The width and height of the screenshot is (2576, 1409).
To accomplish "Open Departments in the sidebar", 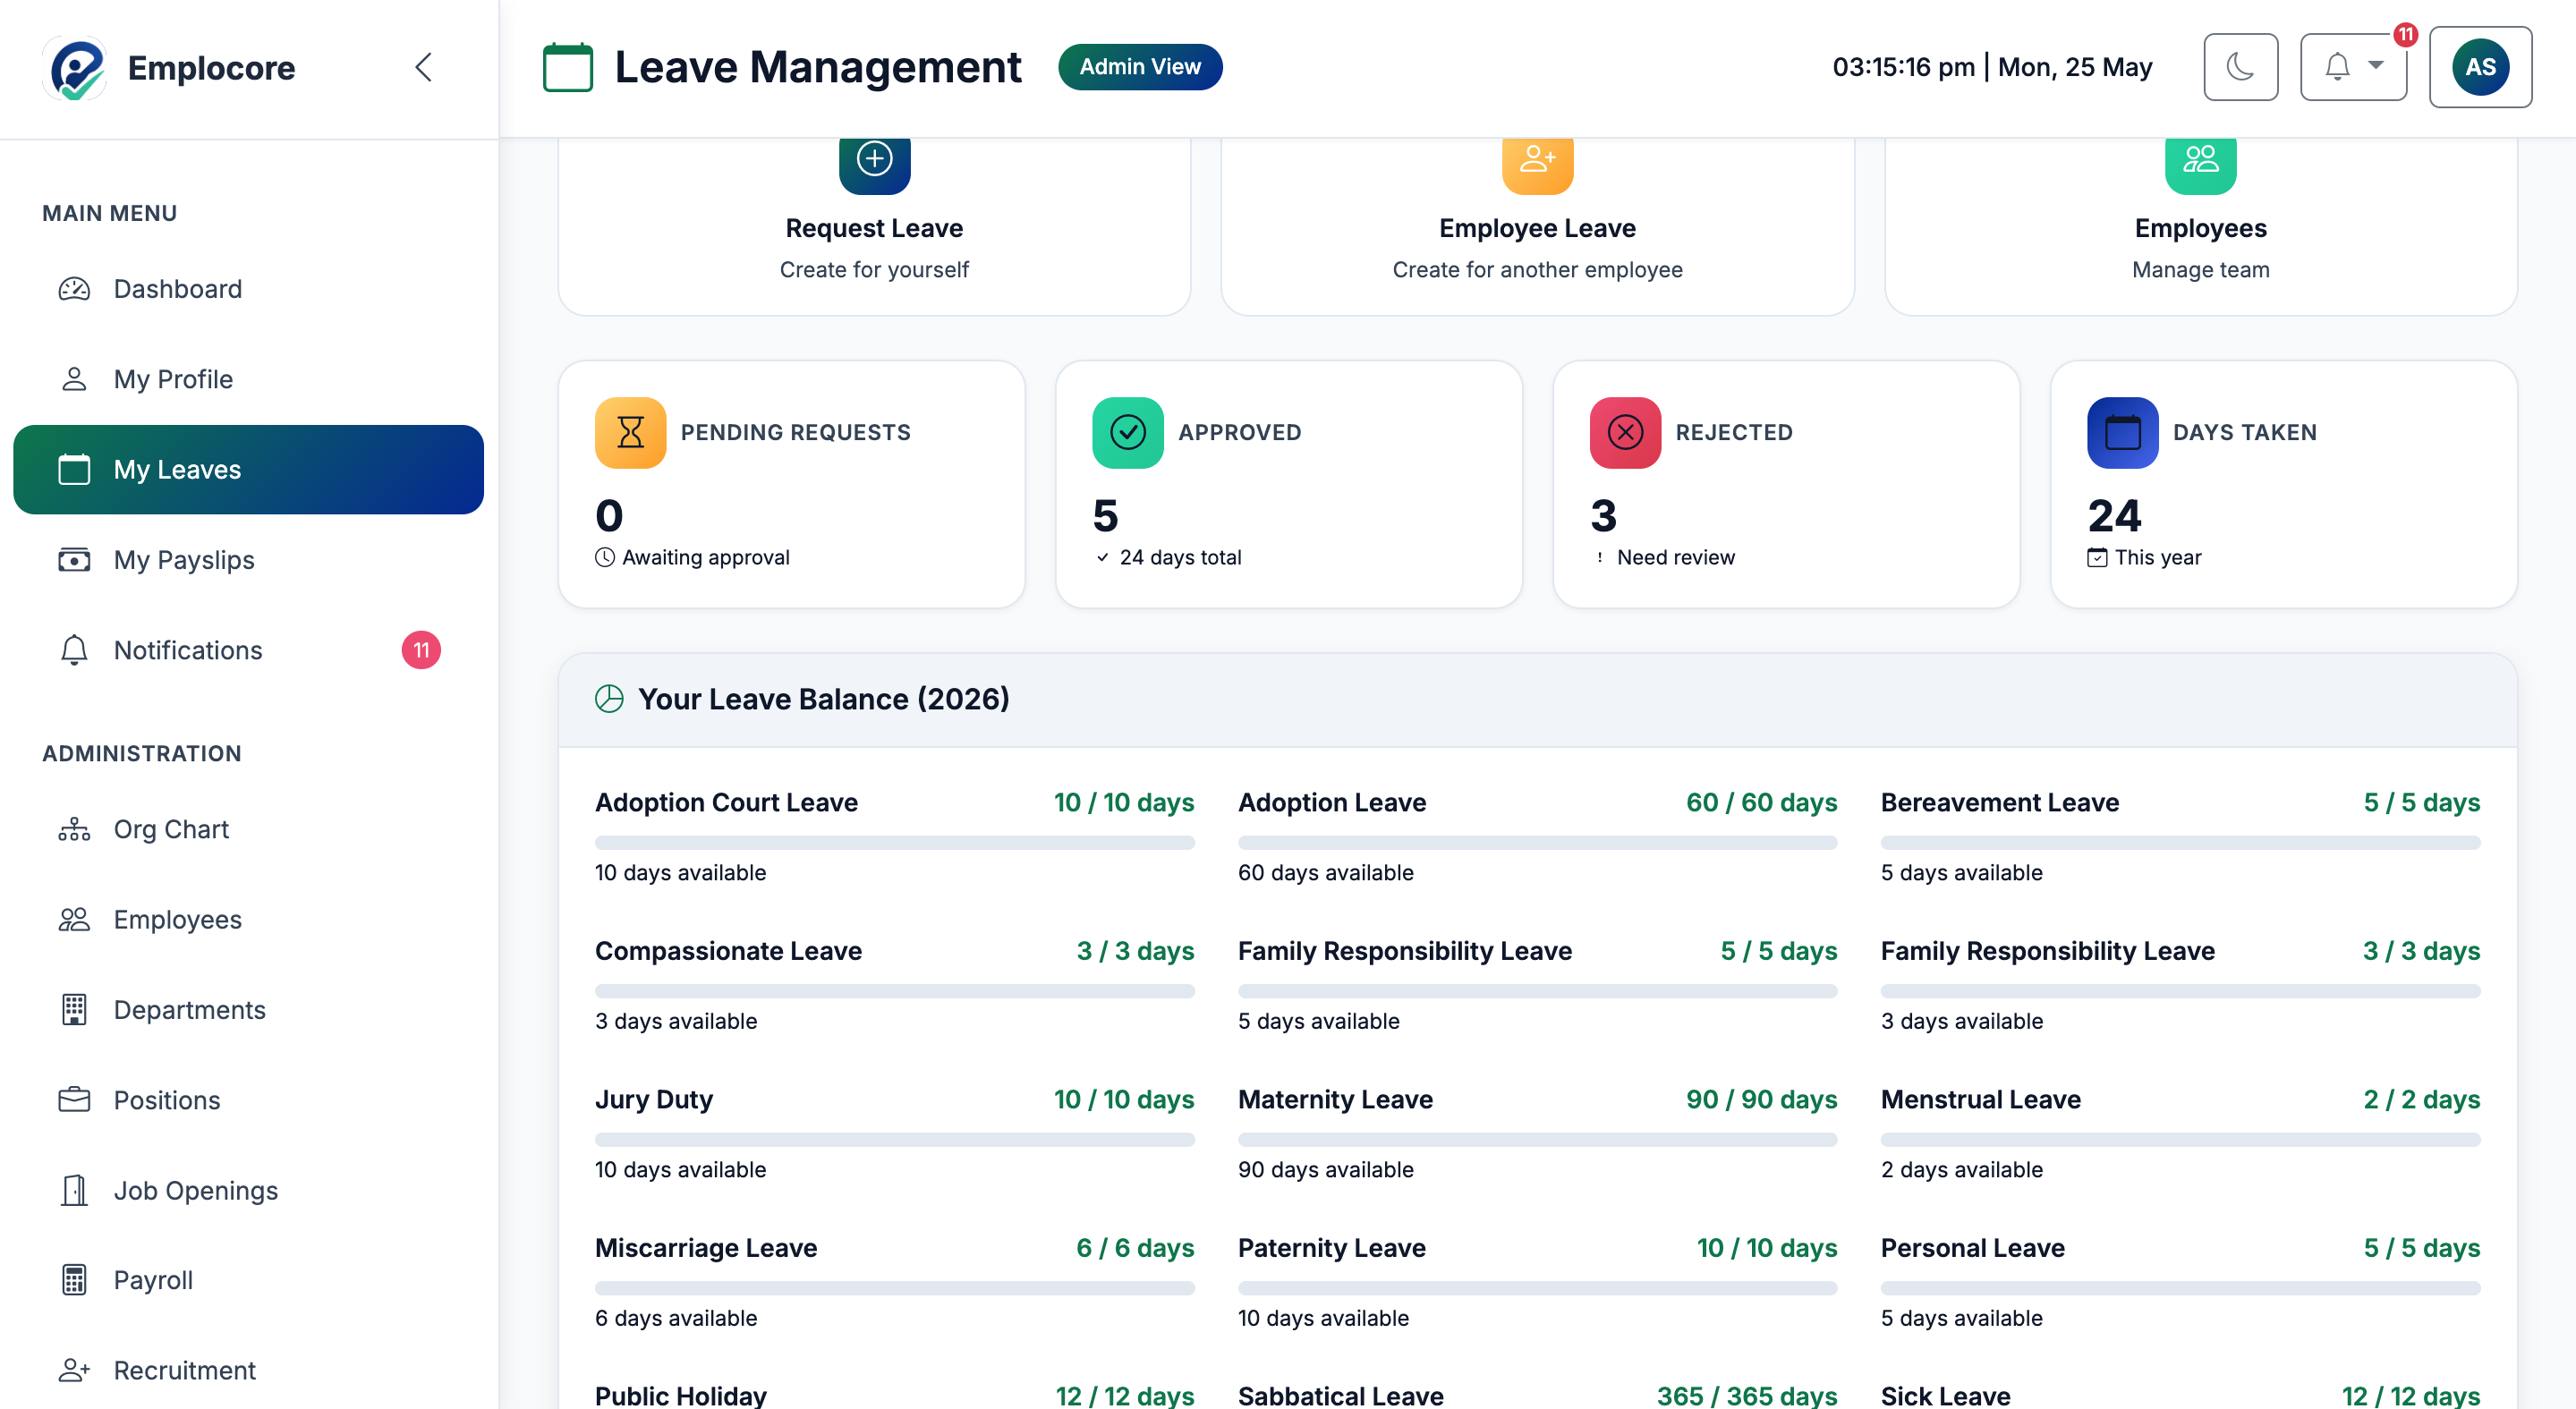I will tap(248, 1010).
